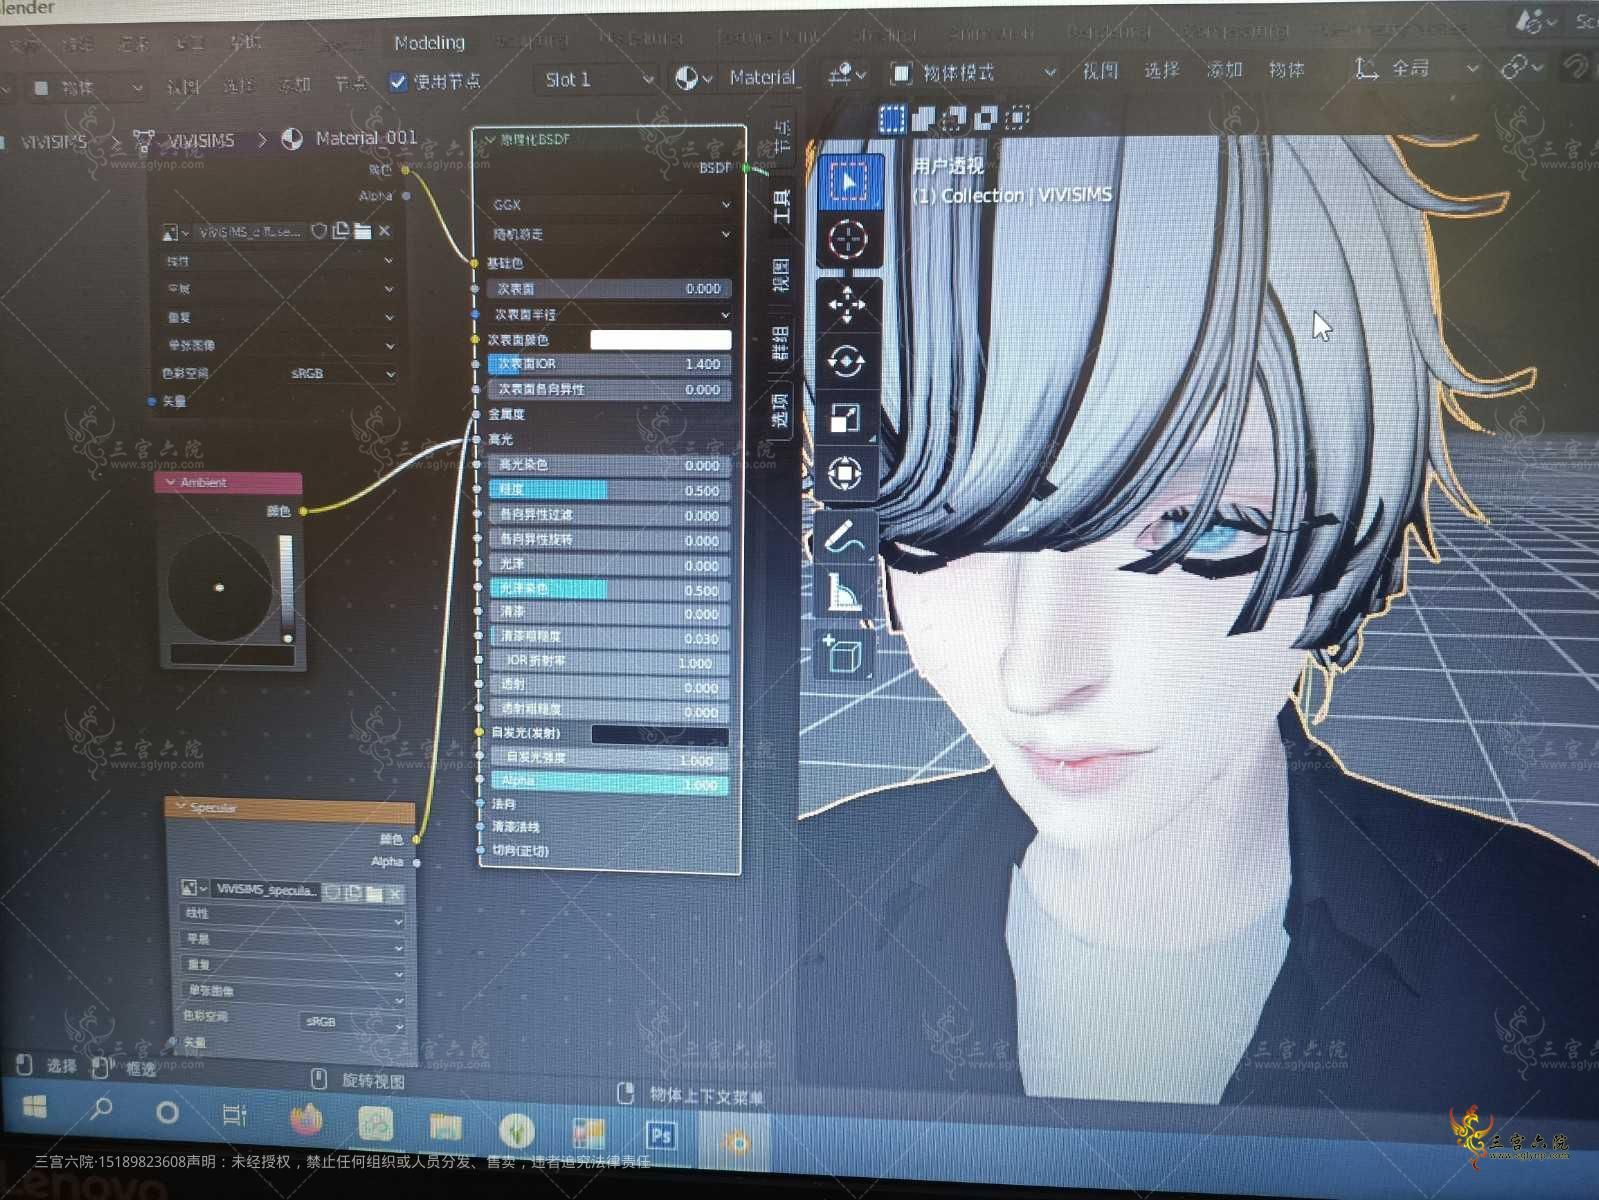This screenshot has height=1200, width=1599.
Task: Click the Material name field in header
Action: [762, 77]
